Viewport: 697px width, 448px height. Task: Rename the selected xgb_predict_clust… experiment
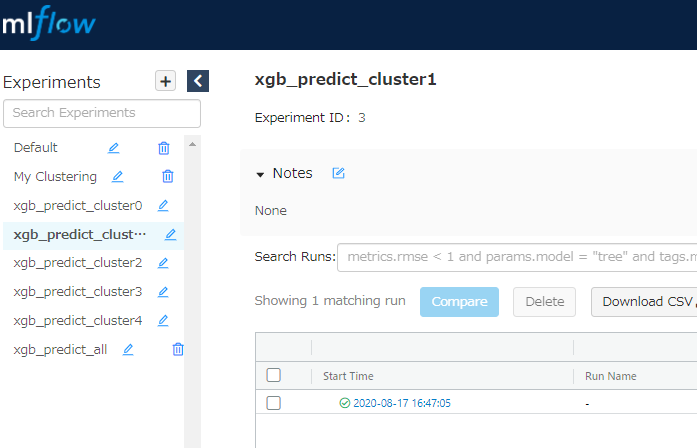pyautogui.click(x=171, y=234)
